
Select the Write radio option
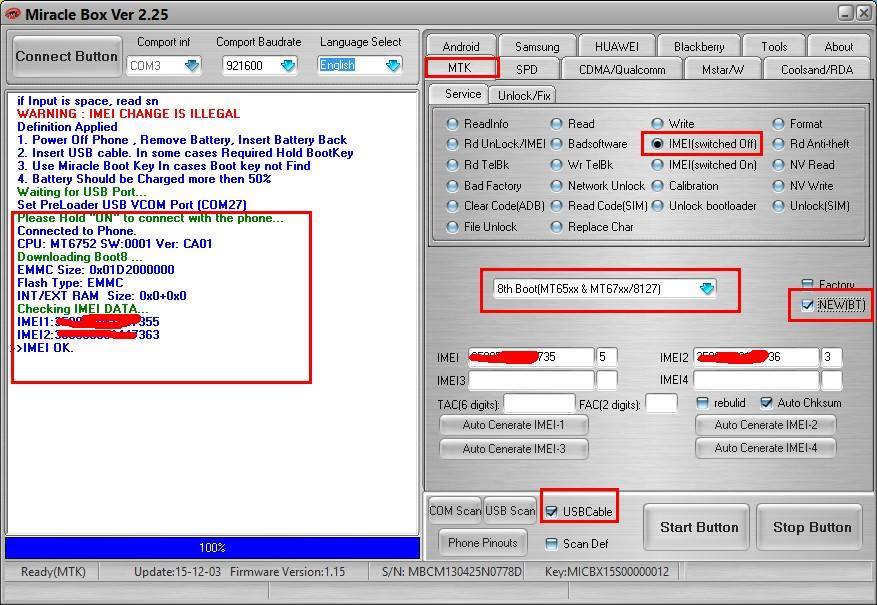673,124
